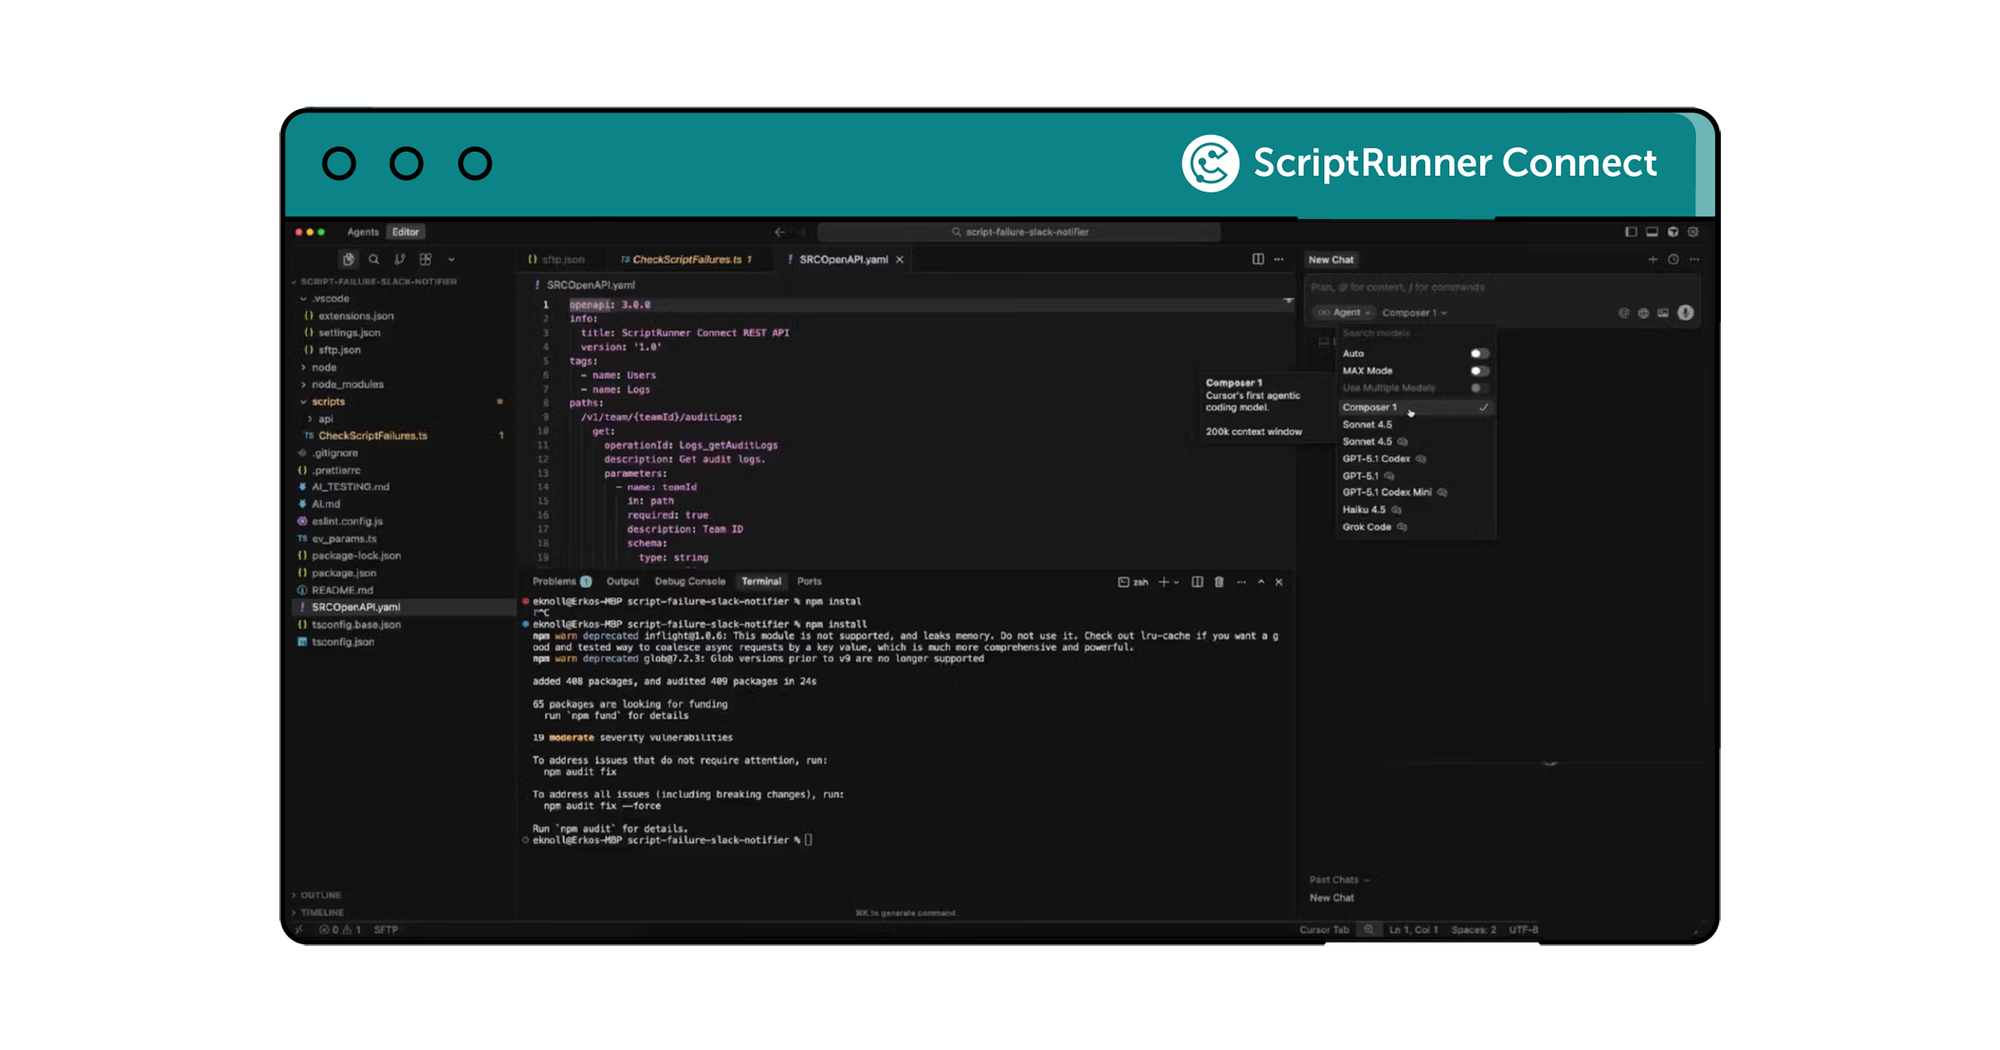
Task: Toggle the primary sidebar layout icon
Action: click(1631, 232)
